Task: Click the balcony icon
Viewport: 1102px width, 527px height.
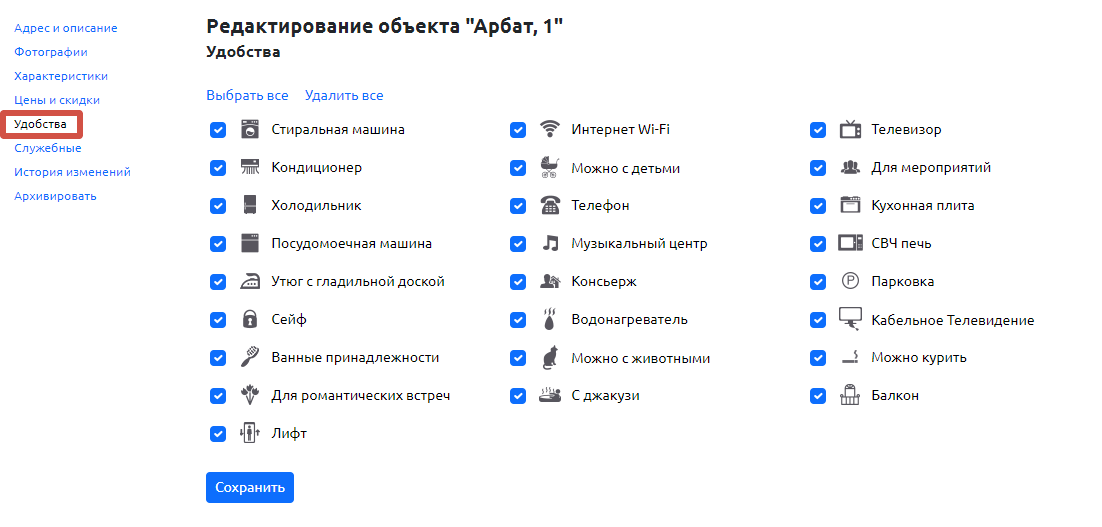Action: click(850, 396)
